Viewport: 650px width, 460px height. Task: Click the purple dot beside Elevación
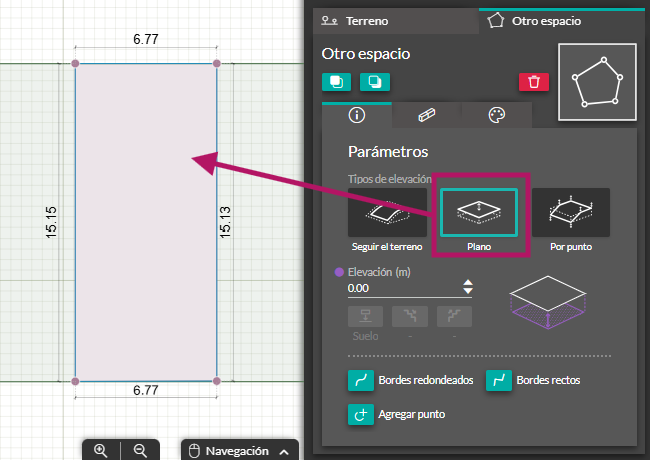click(x=339, y=272)
